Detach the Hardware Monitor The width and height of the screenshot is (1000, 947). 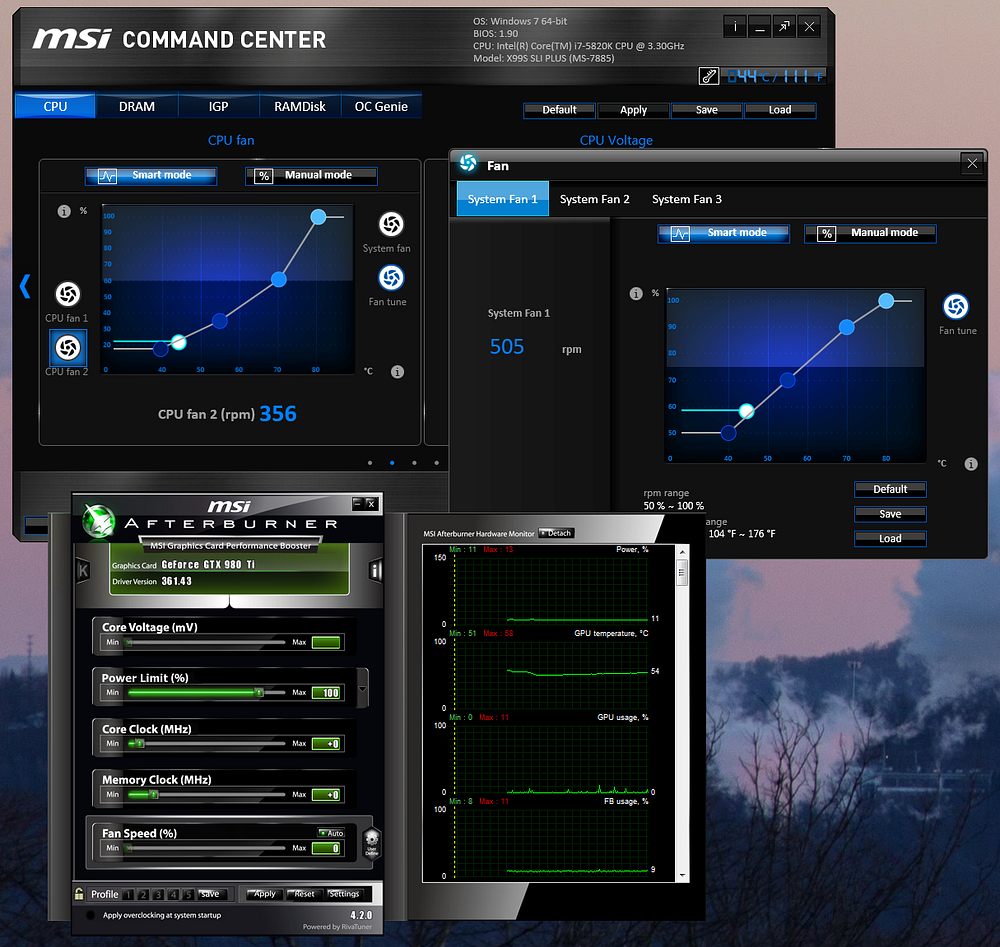(x=557, y=533)
